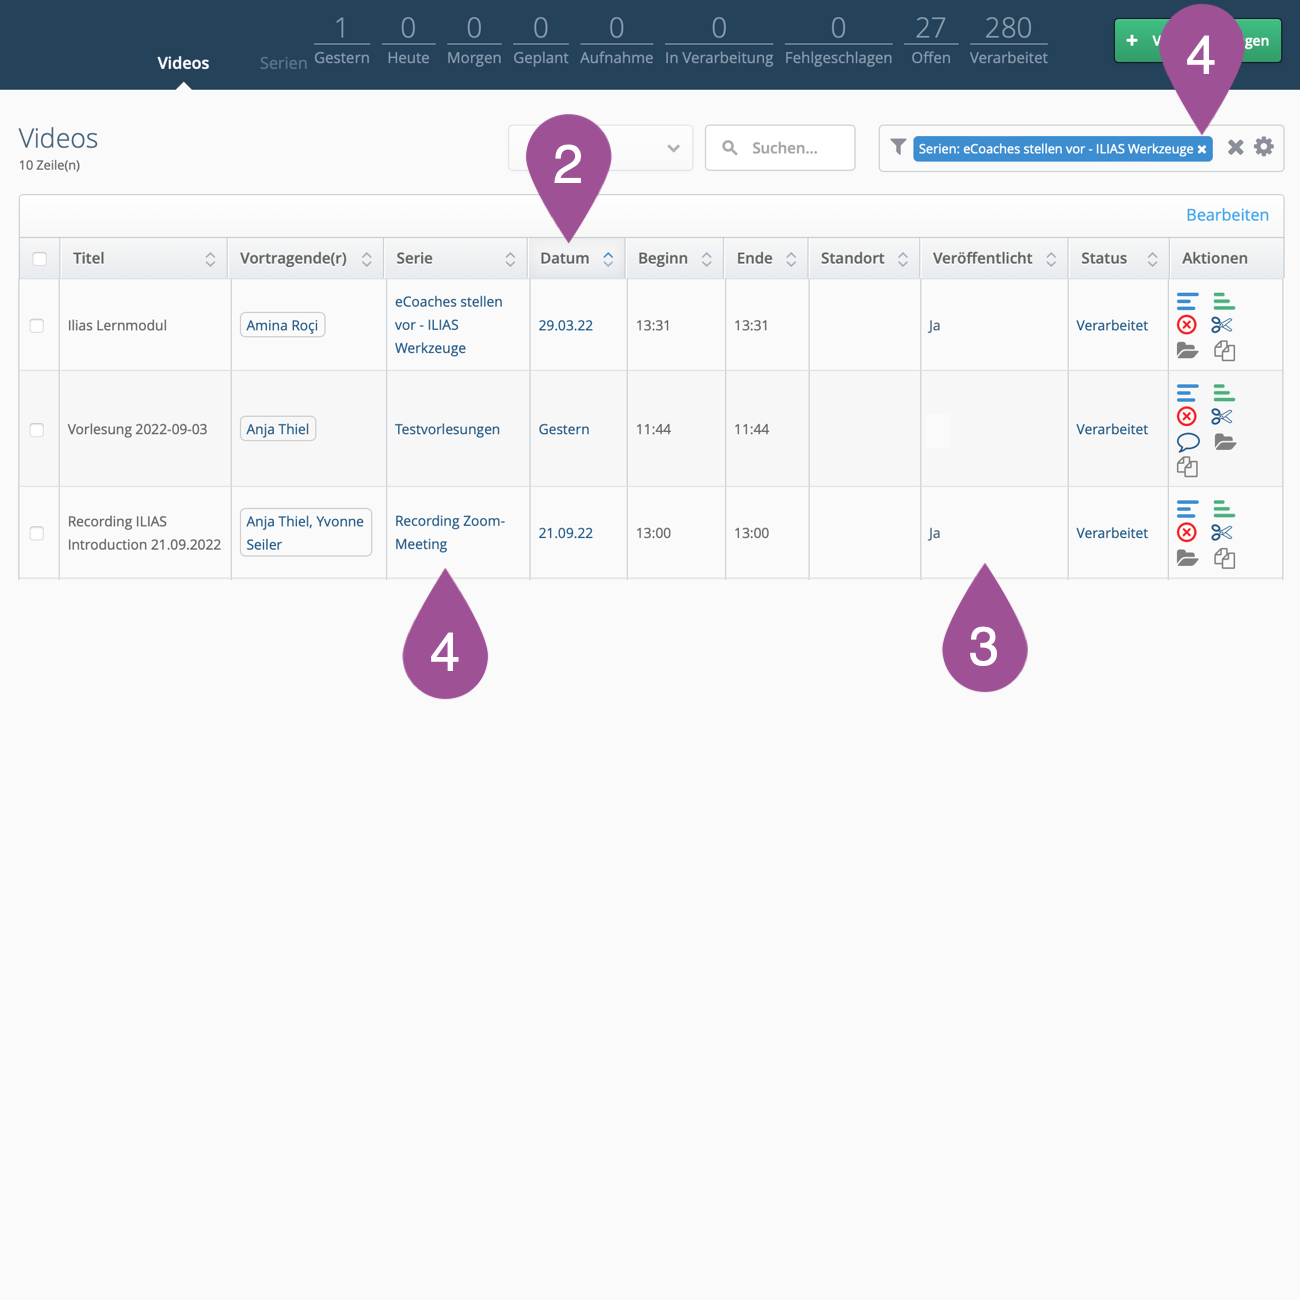Expand the empty dropdown beside the search box
This screenshot has height=1300, width=1300.
(600, 148)
